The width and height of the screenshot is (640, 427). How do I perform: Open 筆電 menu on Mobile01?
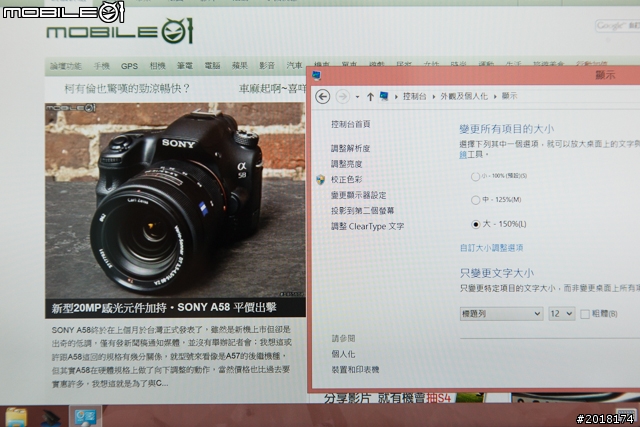tap(184, 66)
